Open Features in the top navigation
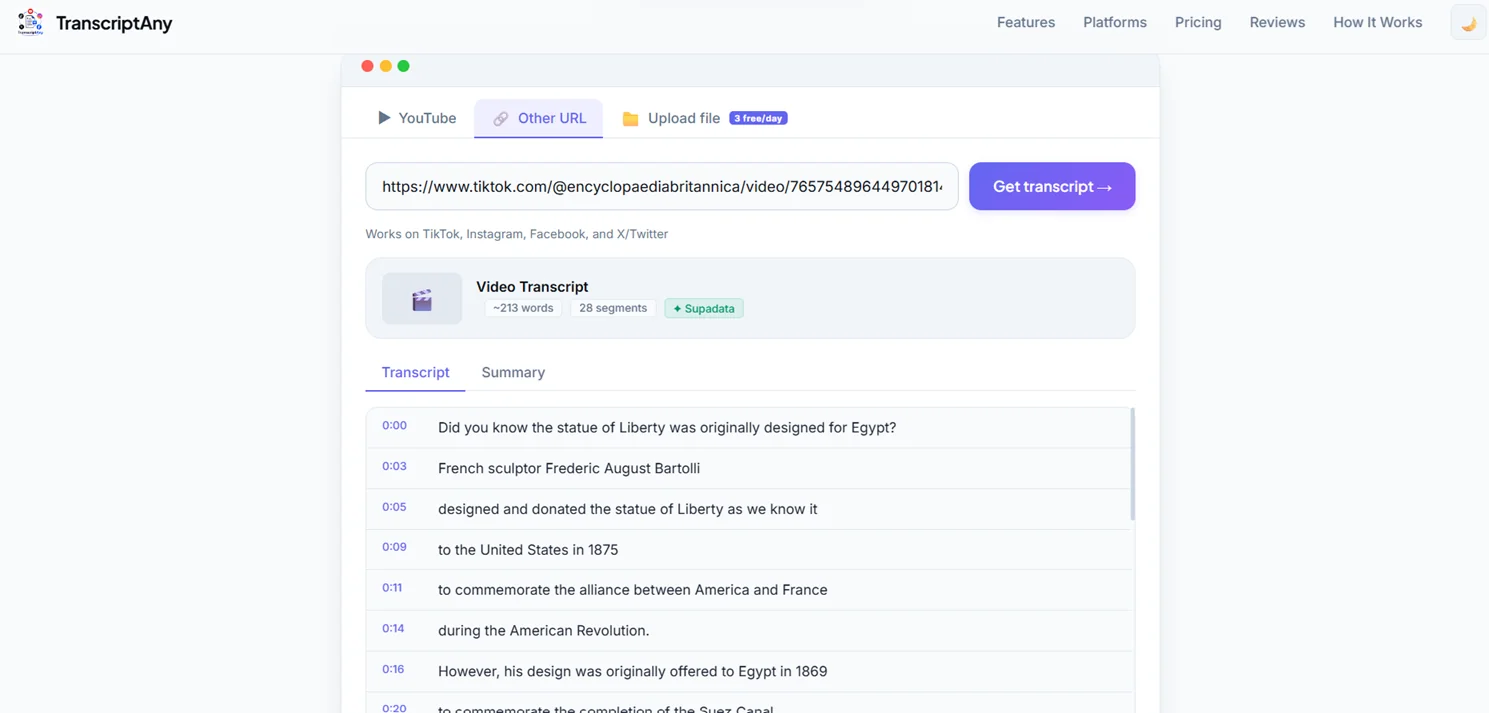This screenshot has width=1489, height=713. tap(1026, 22)
